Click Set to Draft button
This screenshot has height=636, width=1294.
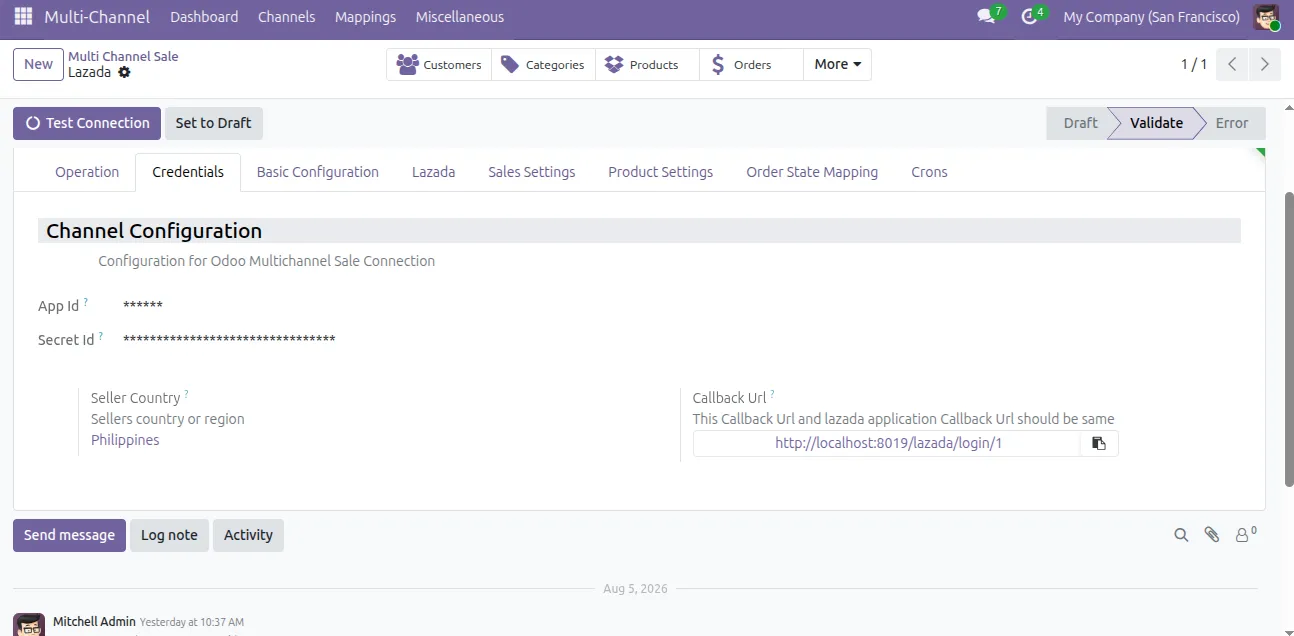(213, 123)
